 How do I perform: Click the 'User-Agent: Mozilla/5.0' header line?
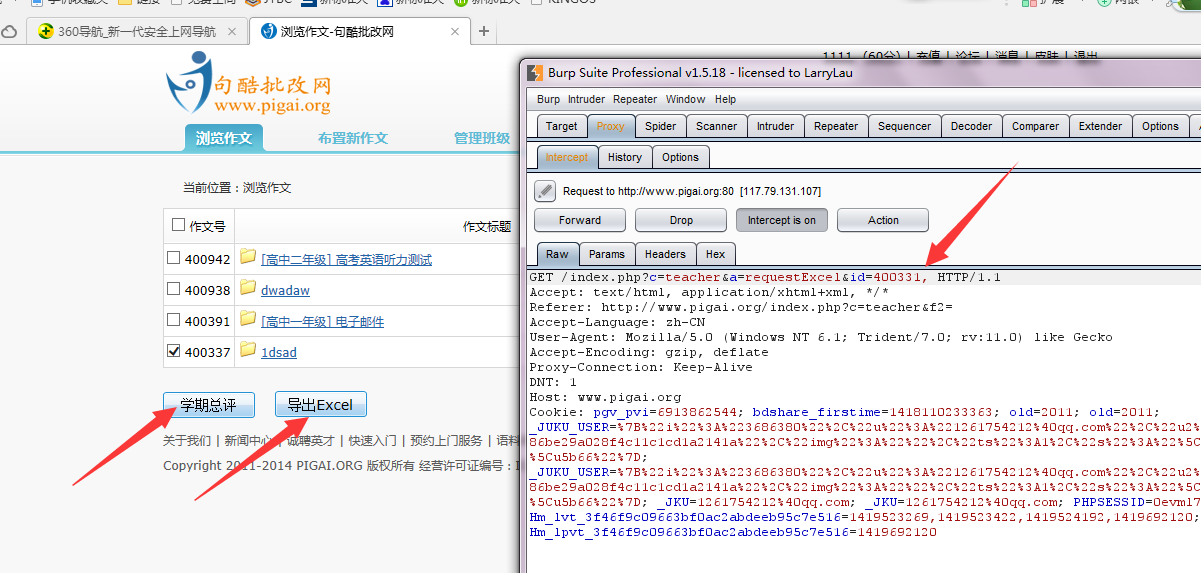821,337
